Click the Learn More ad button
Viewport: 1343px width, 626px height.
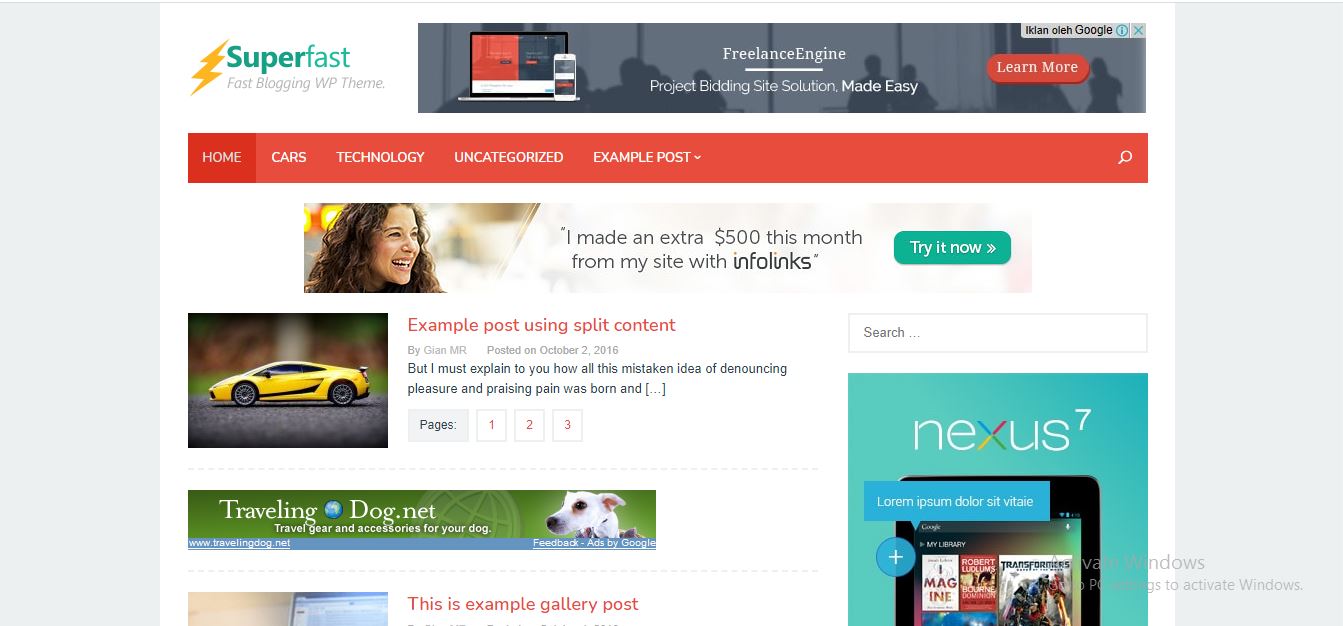click(x=1037, y=67)
